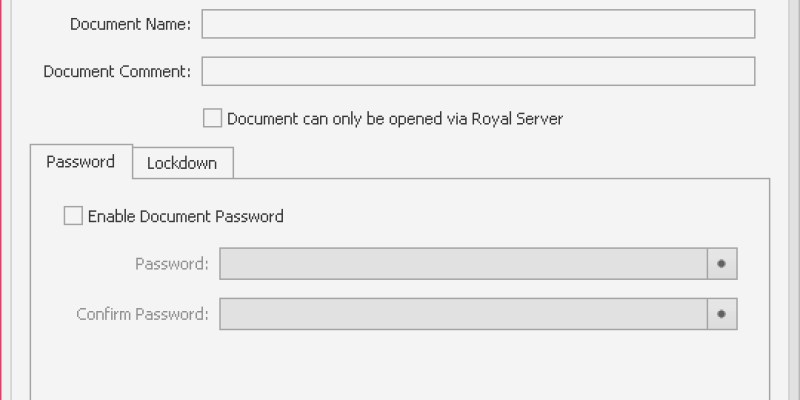Click the 'Document Comment:' label
The image size is (800, 400).
click(x=117, y=71)
